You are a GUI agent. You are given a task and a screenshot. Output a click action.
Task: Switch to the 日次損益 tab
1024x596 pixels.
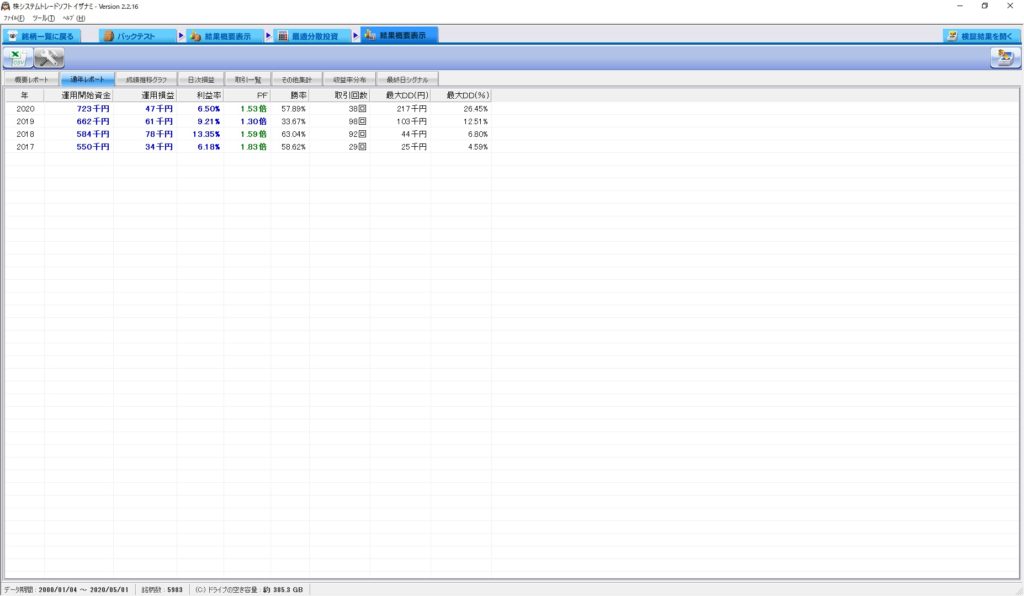(201, 79)
